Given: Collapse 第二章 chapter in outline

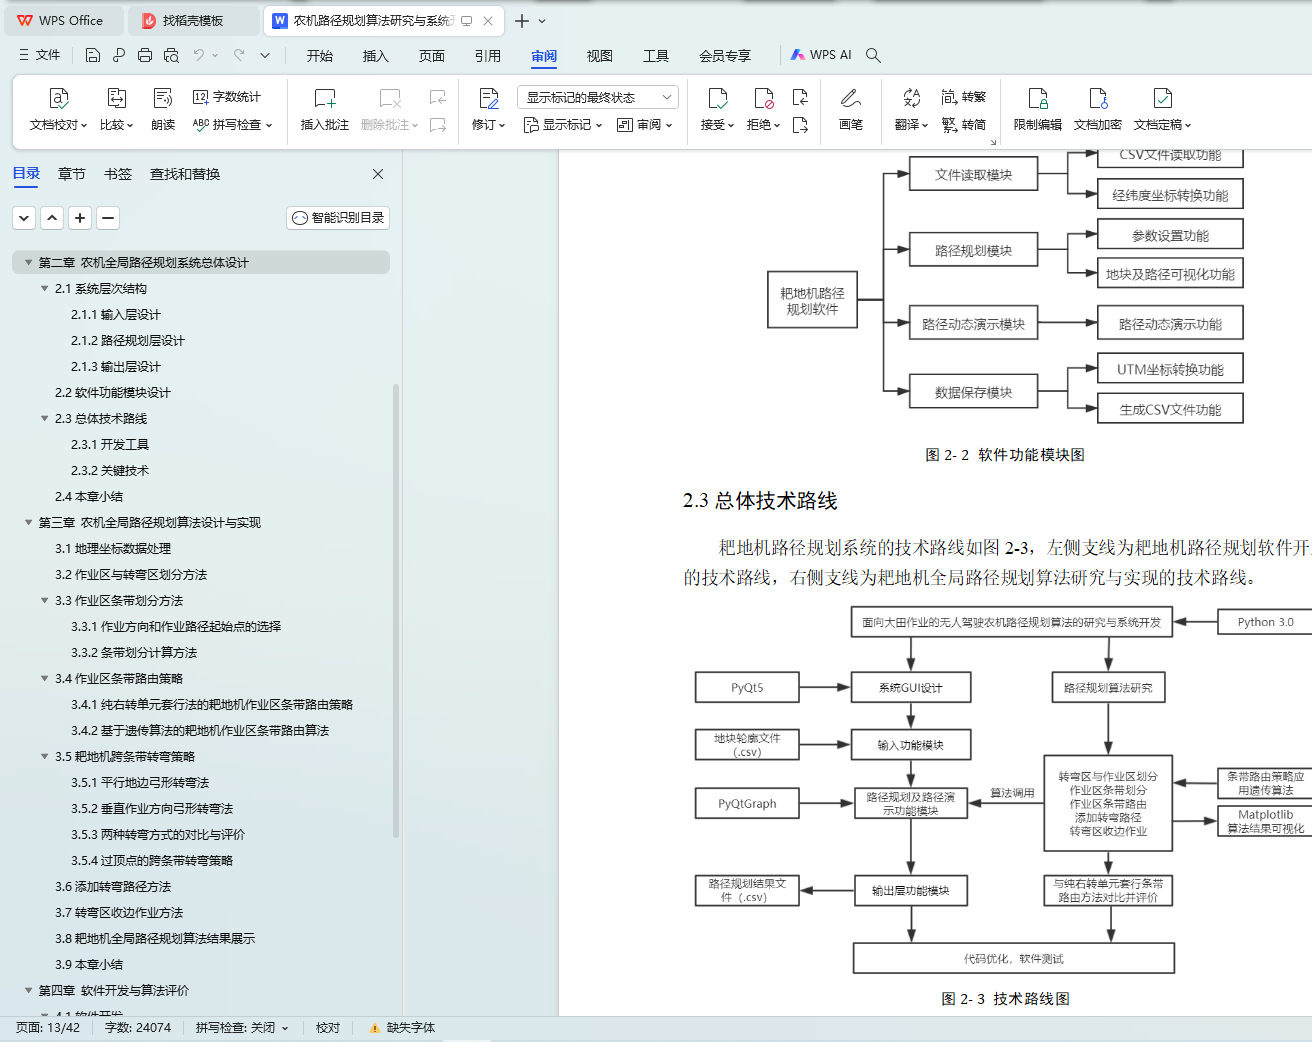Looking at the screenshot, I should tap(28, 262).
